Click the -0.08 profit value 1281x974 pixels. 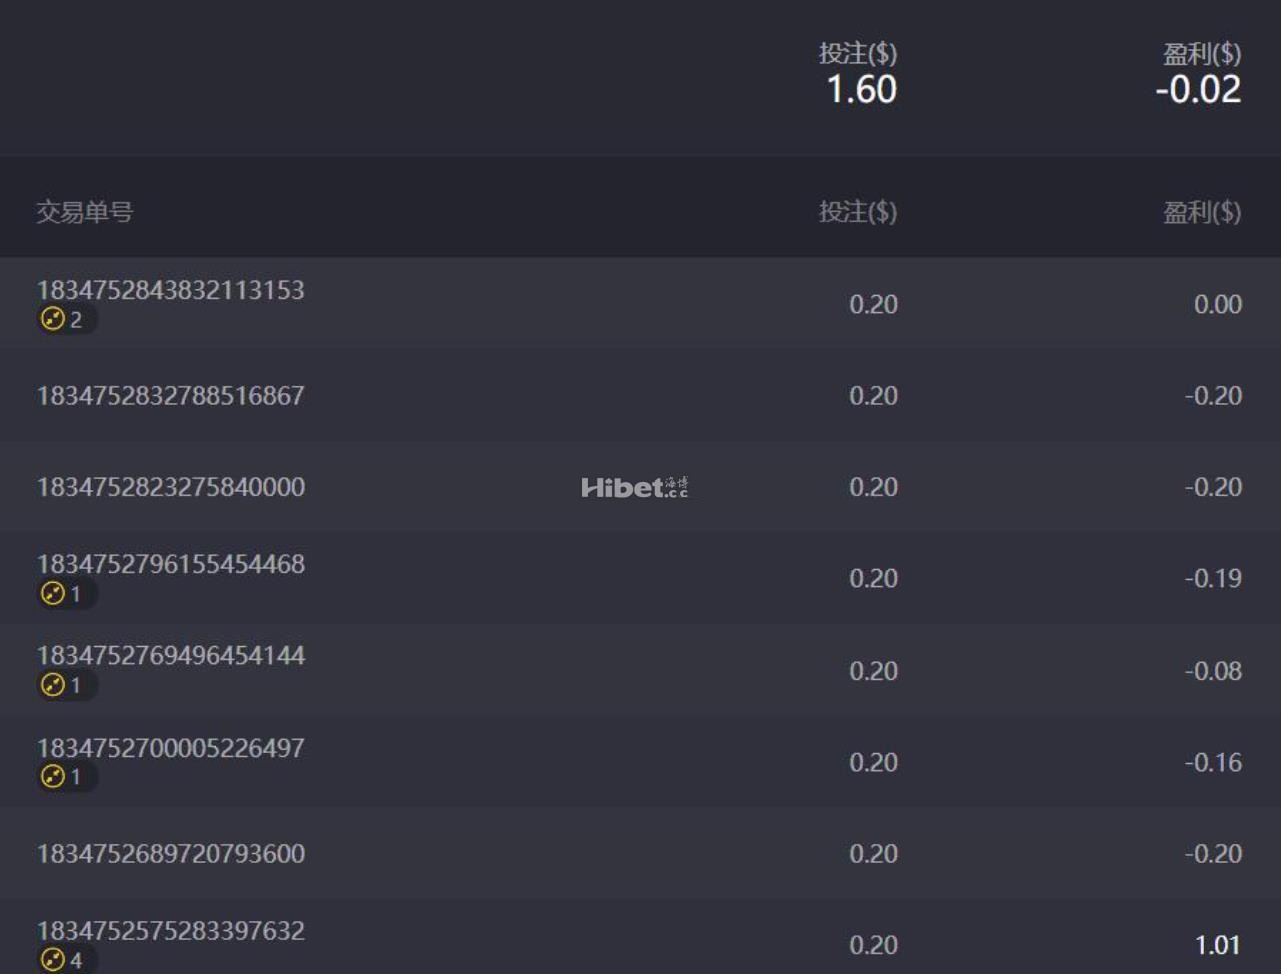click(x=1213, y=671)
